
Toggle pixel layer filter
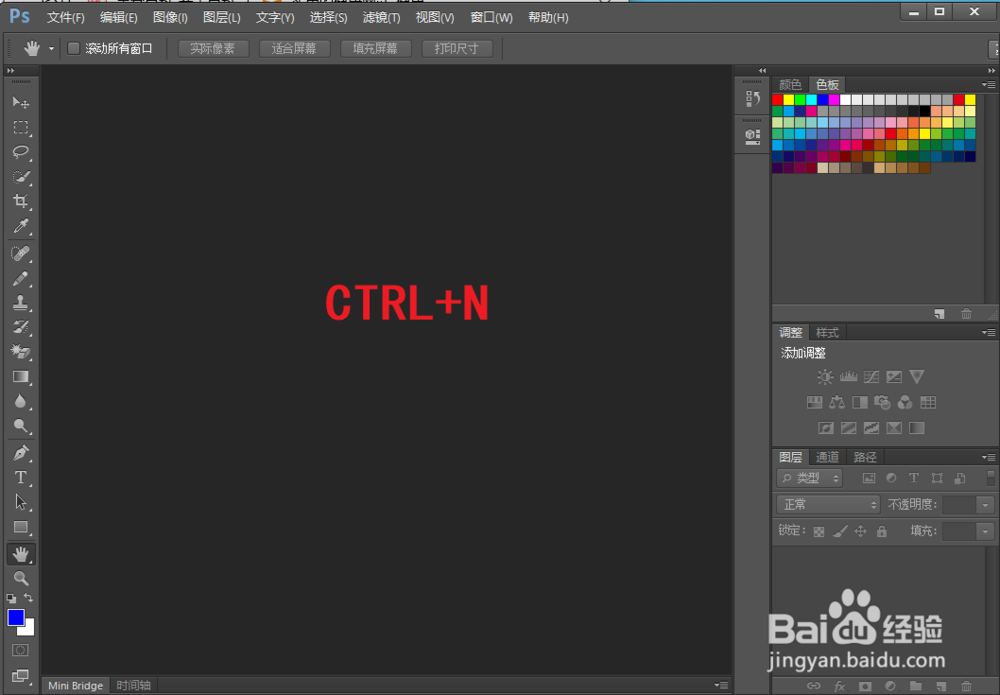869,478
